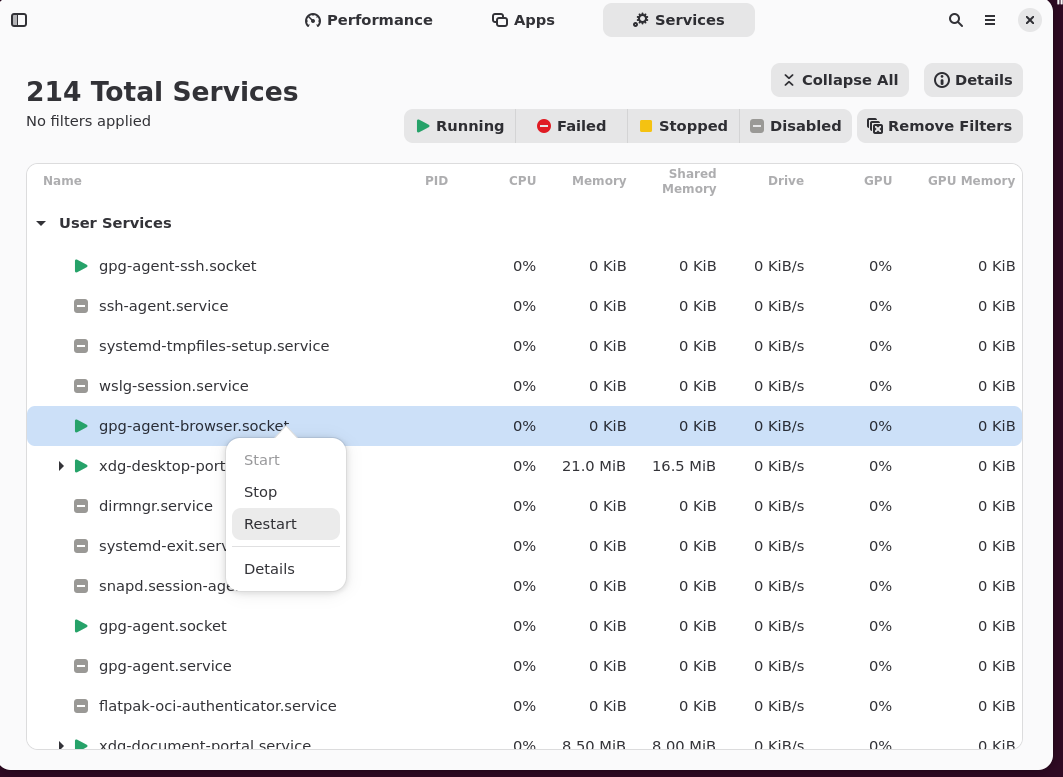1063x777 pixels.
Task: Click the Remove Filters button
Action: [939, 126]
